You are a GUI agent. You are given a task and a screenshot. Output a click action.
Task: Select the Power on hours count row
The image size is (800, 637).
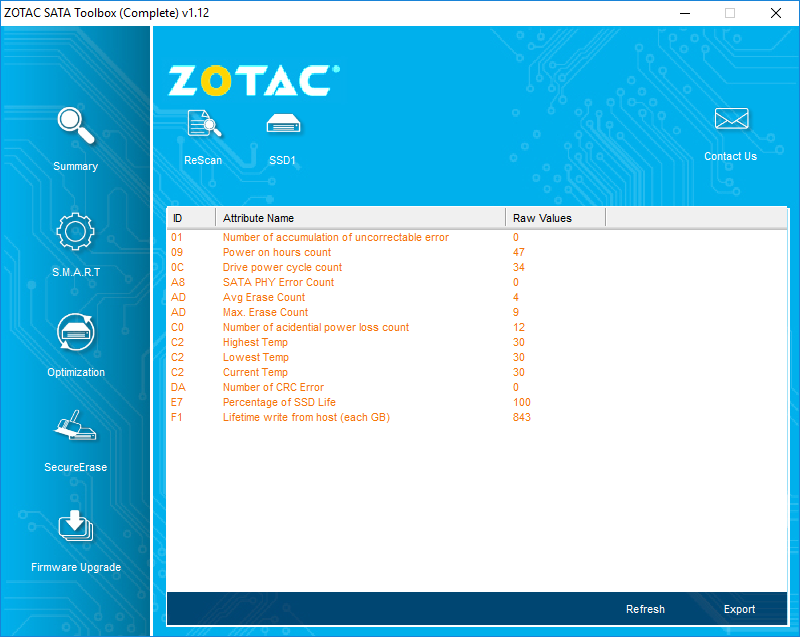(477, 252)
